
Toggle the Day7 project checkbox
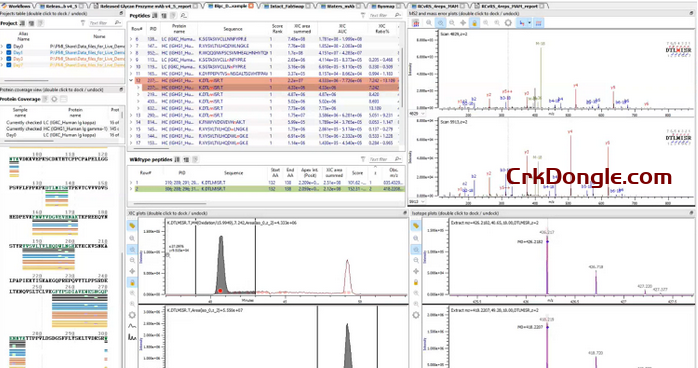pyautogui.click(x=9, y=65)
